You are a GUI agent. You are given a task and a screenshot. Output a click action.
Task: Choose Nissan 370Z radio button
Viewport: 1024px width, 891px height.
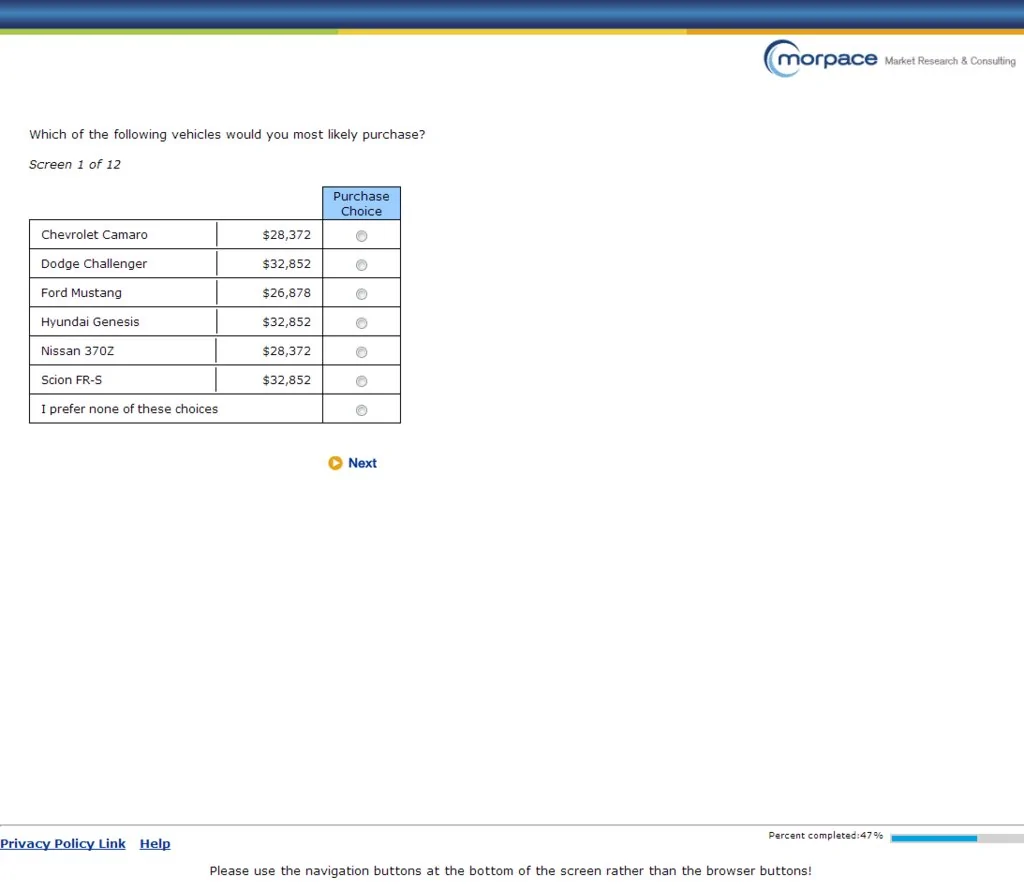[x=361, y=352]
